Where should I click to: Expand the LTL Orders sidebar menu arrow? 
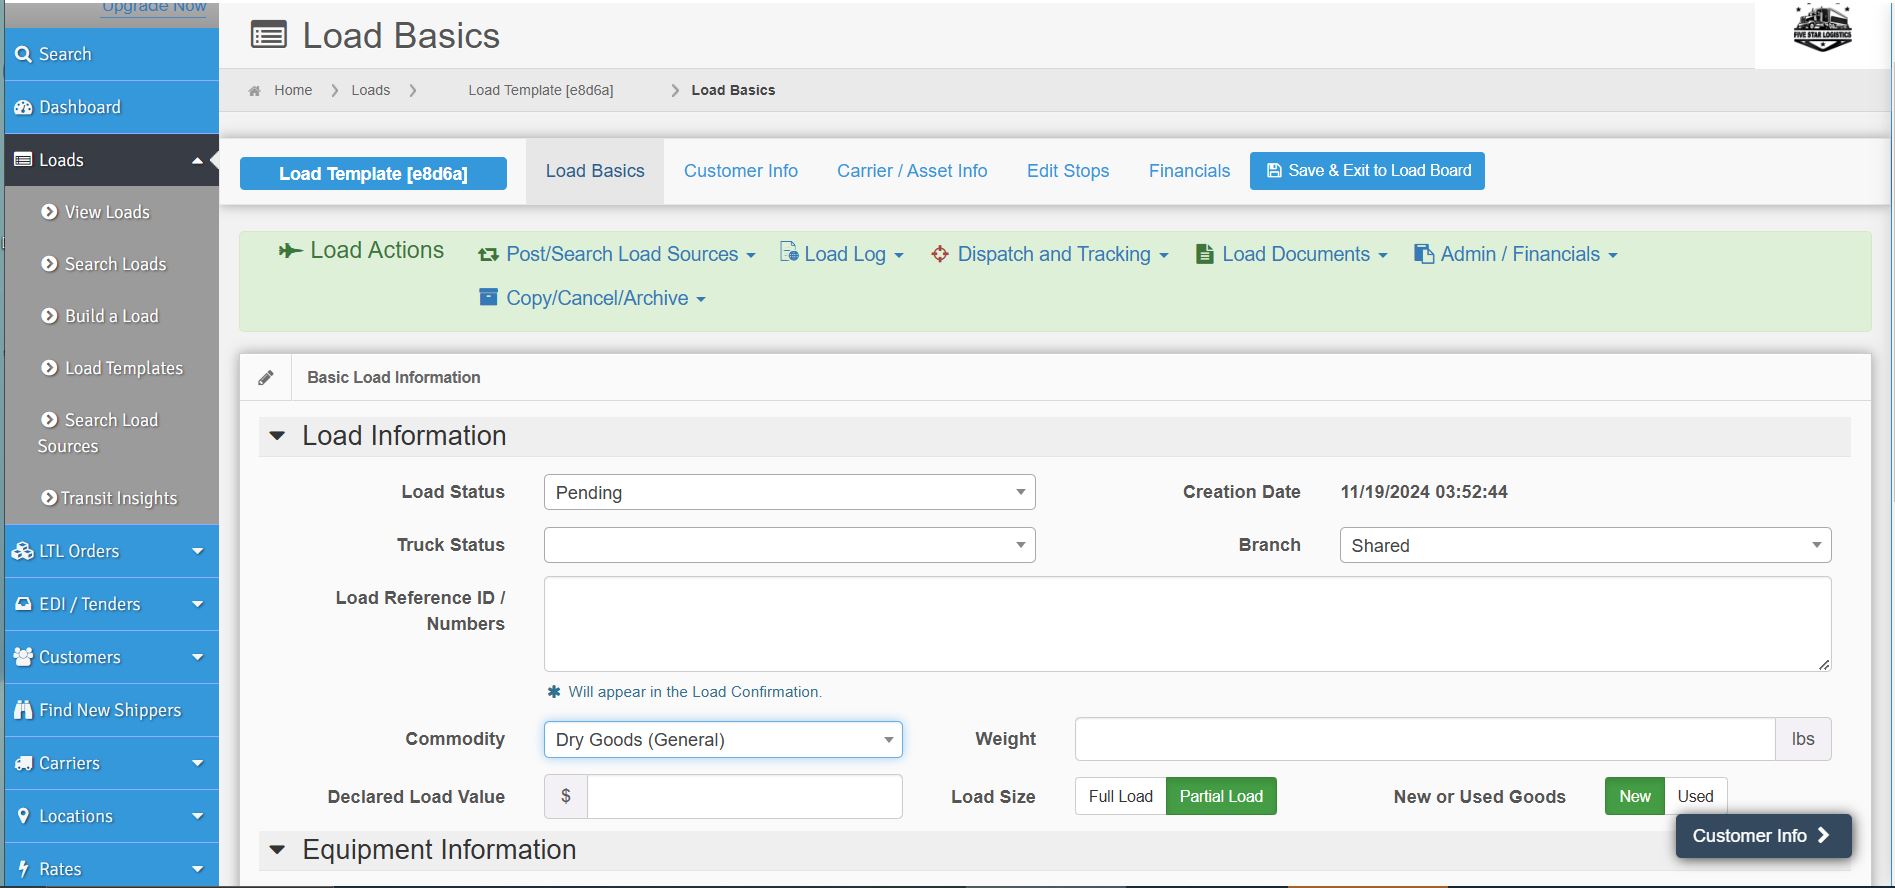(197, 552)
